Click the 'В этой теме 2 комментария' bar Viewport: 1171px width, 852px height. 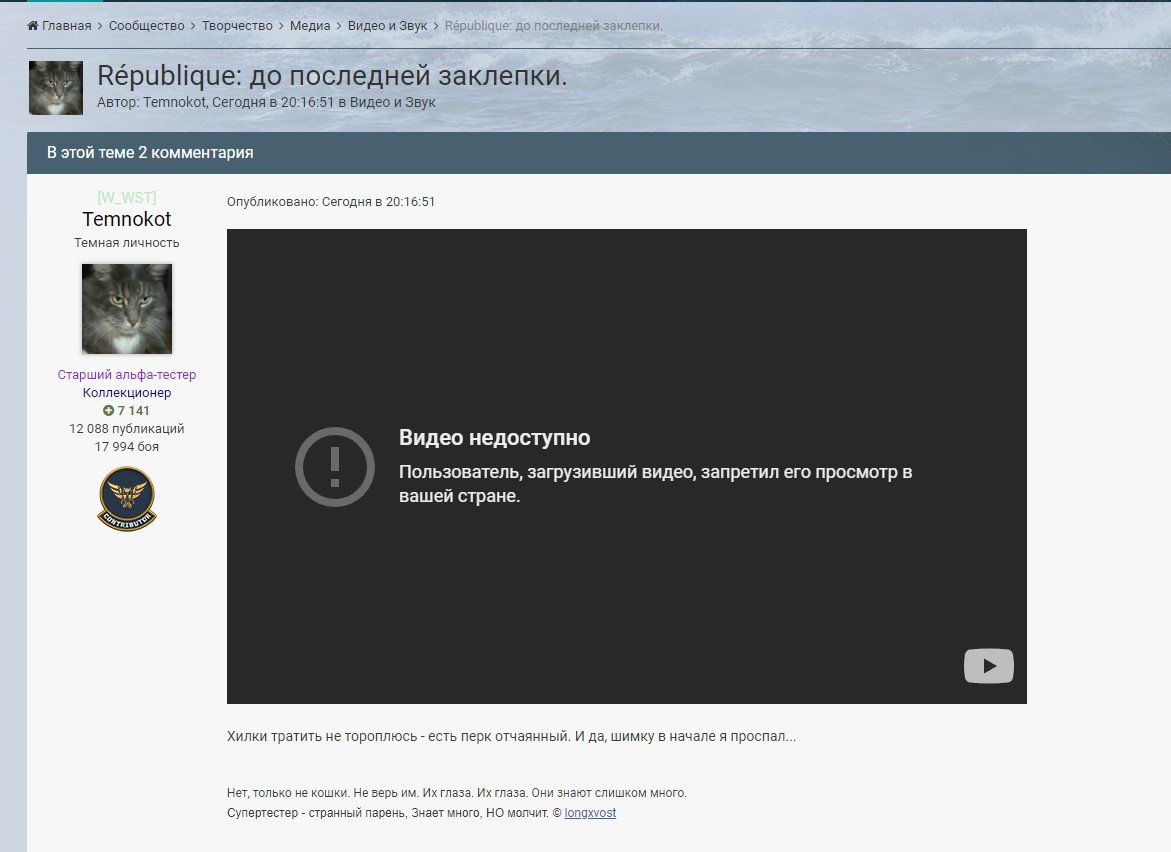[x=599, y=152]
